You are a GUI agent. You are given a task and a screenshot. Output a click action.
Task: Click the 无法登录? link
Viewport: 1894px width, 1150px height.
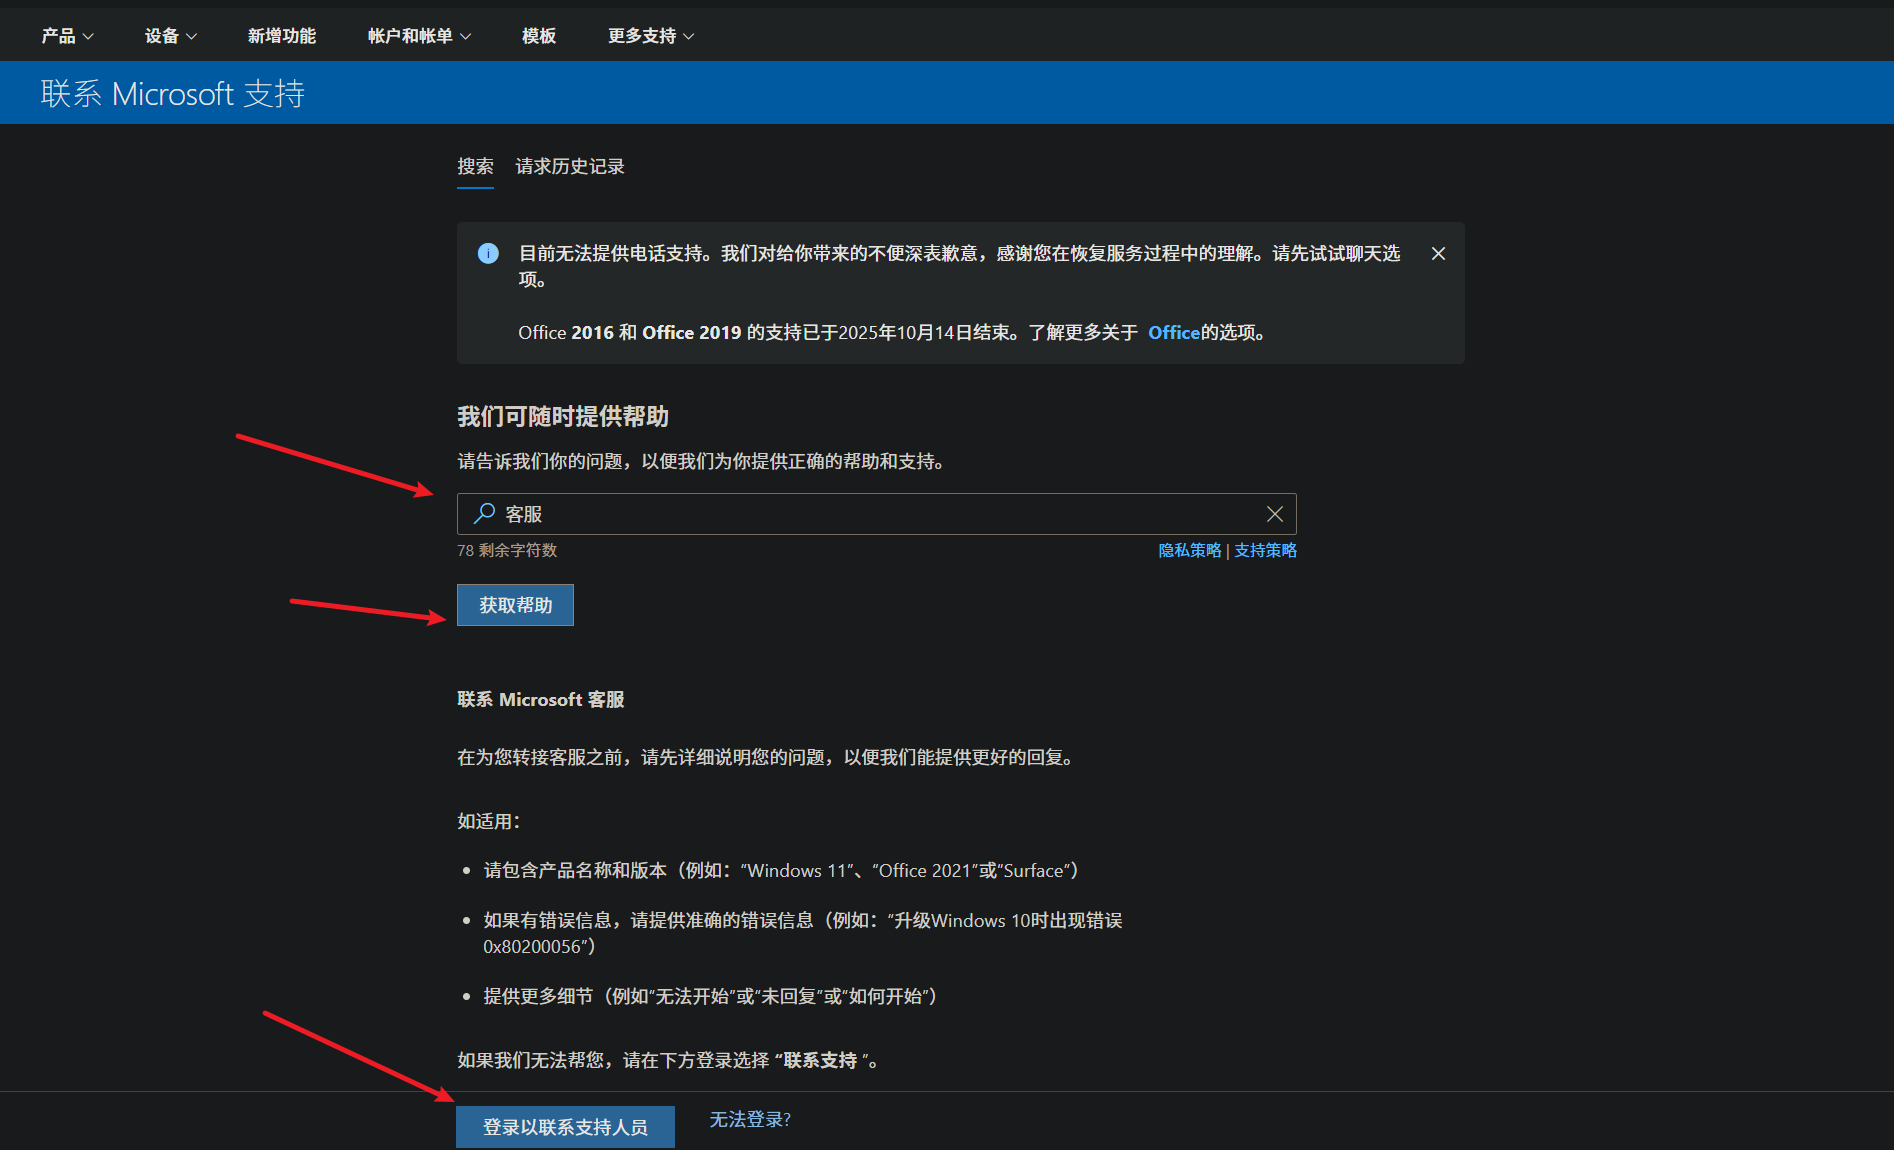(749, 1118)
